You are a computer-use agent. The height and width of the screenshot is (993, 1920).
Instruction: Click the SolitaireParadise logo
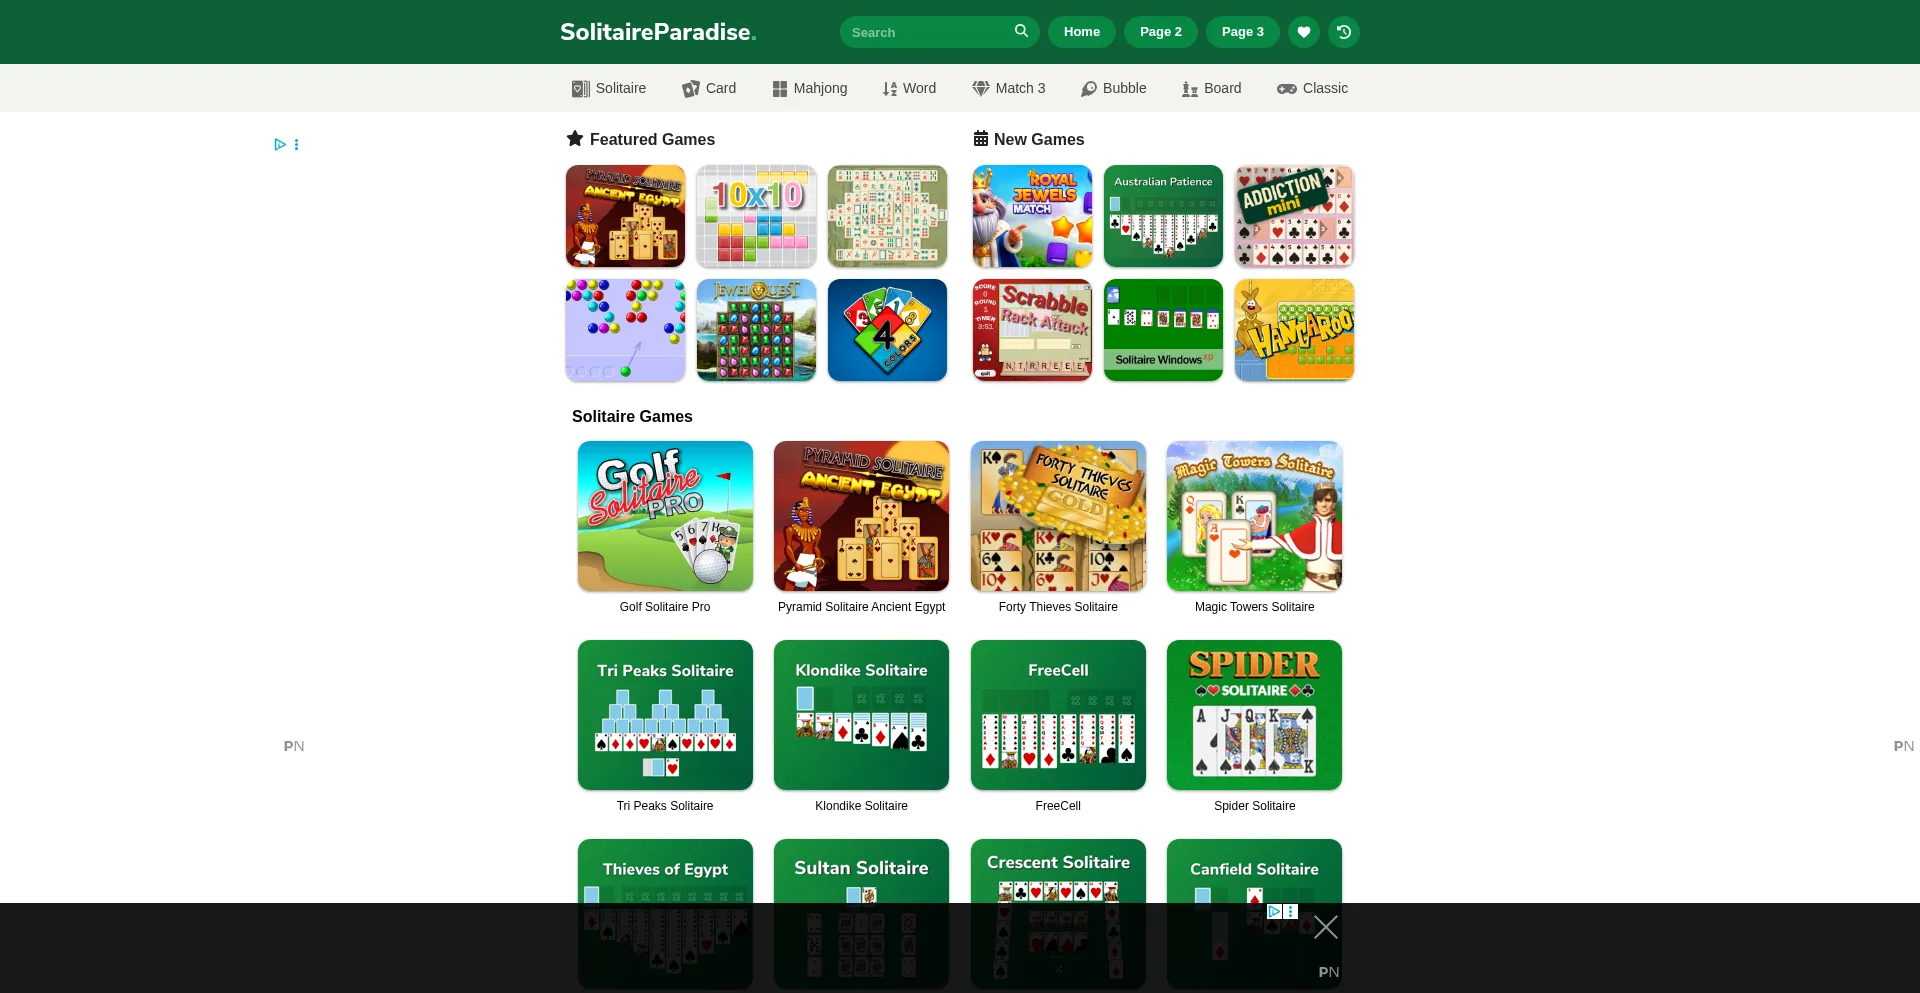[658, 32]
